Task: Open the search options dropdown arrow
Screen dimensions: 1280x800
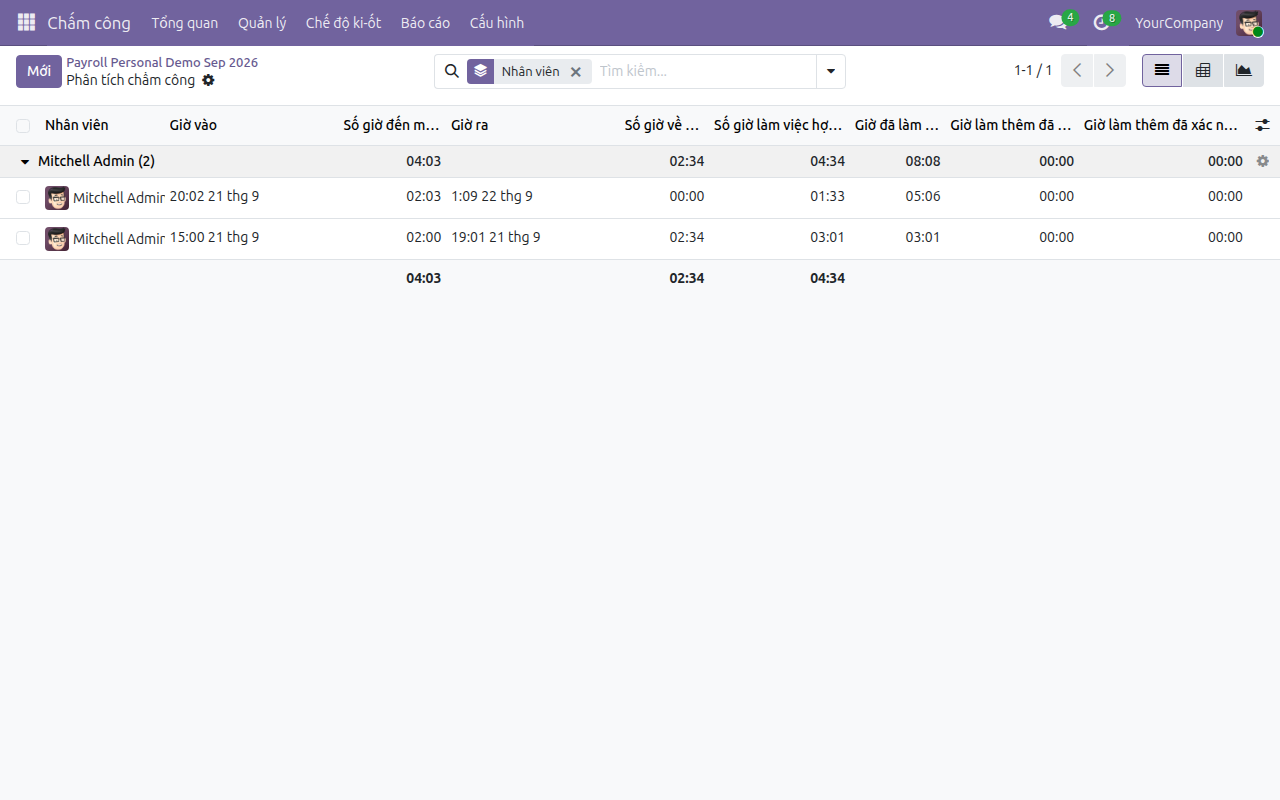Action: point(831,71)
